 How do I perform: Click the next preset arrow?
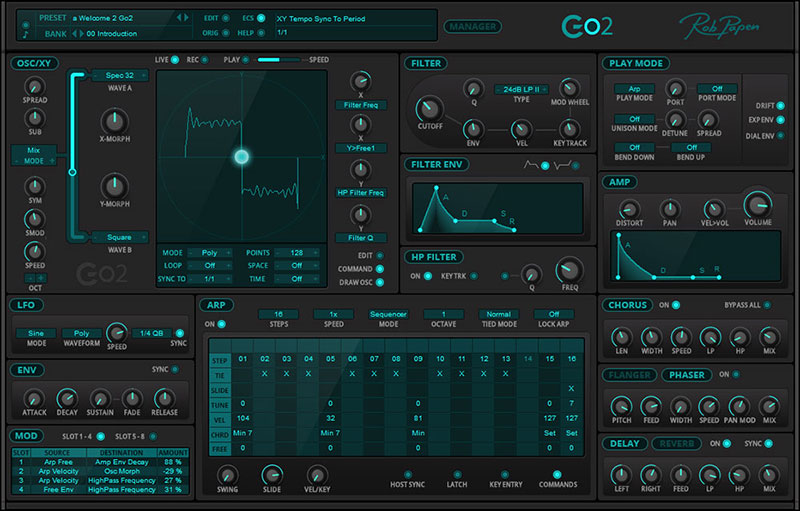186,18
